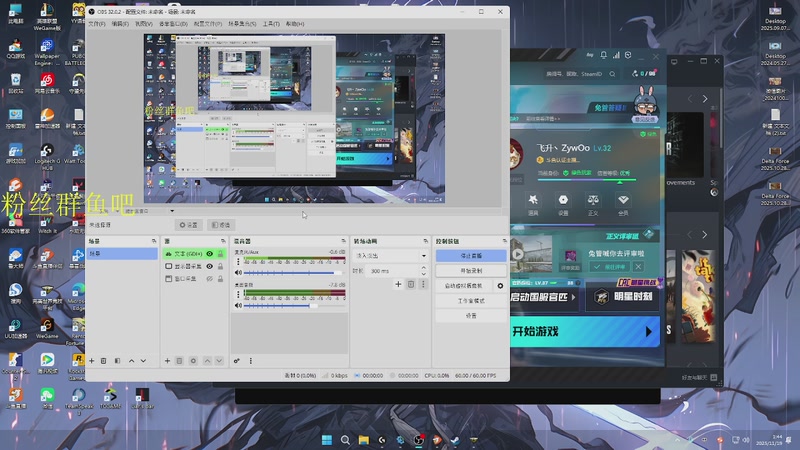The image size is (800, 450).
Task: Pop out the Controls dock
Action: click(505, 241)
